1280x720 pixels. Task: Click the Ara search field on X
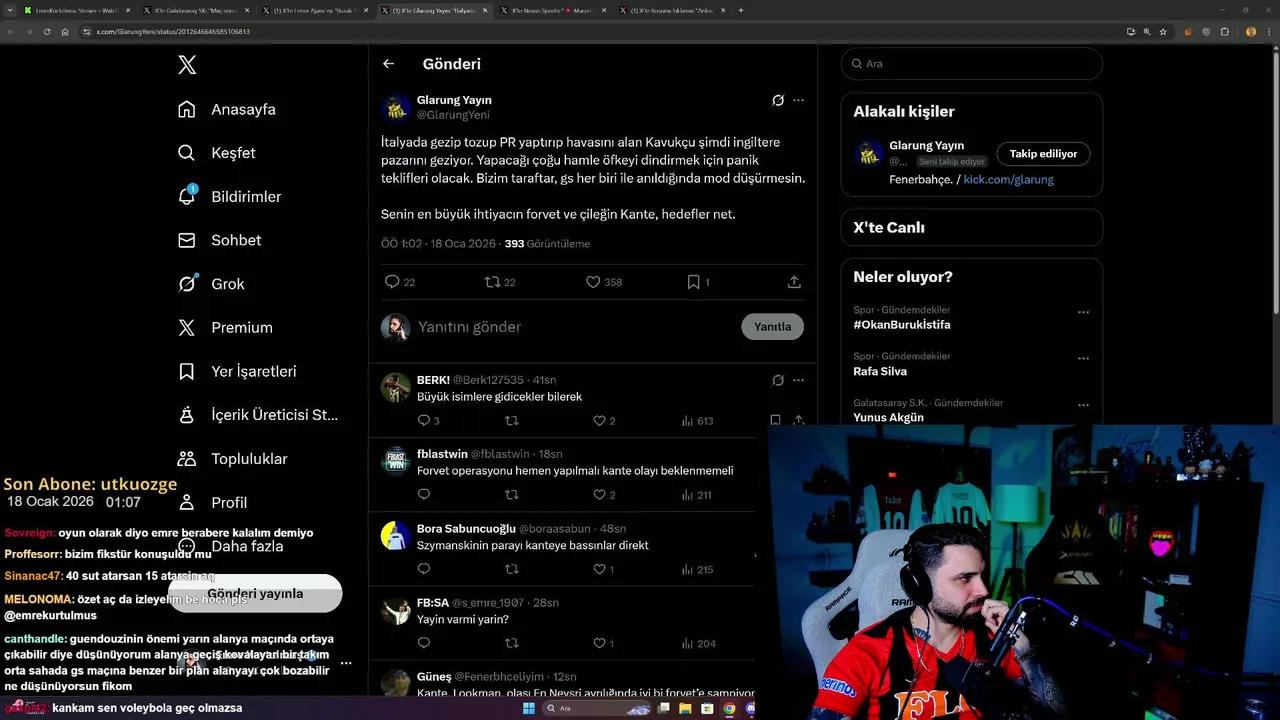click(x=971, y=63)
